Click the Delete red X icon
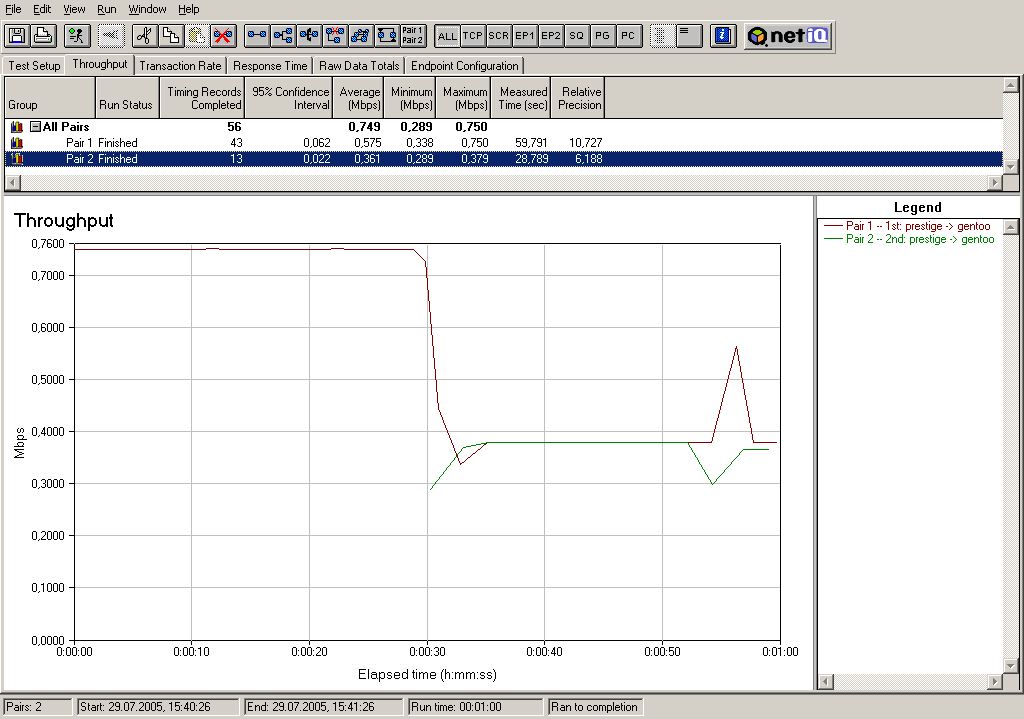Image resolution: width=1024 pixels, height=719 pixels. click(223, 35)
